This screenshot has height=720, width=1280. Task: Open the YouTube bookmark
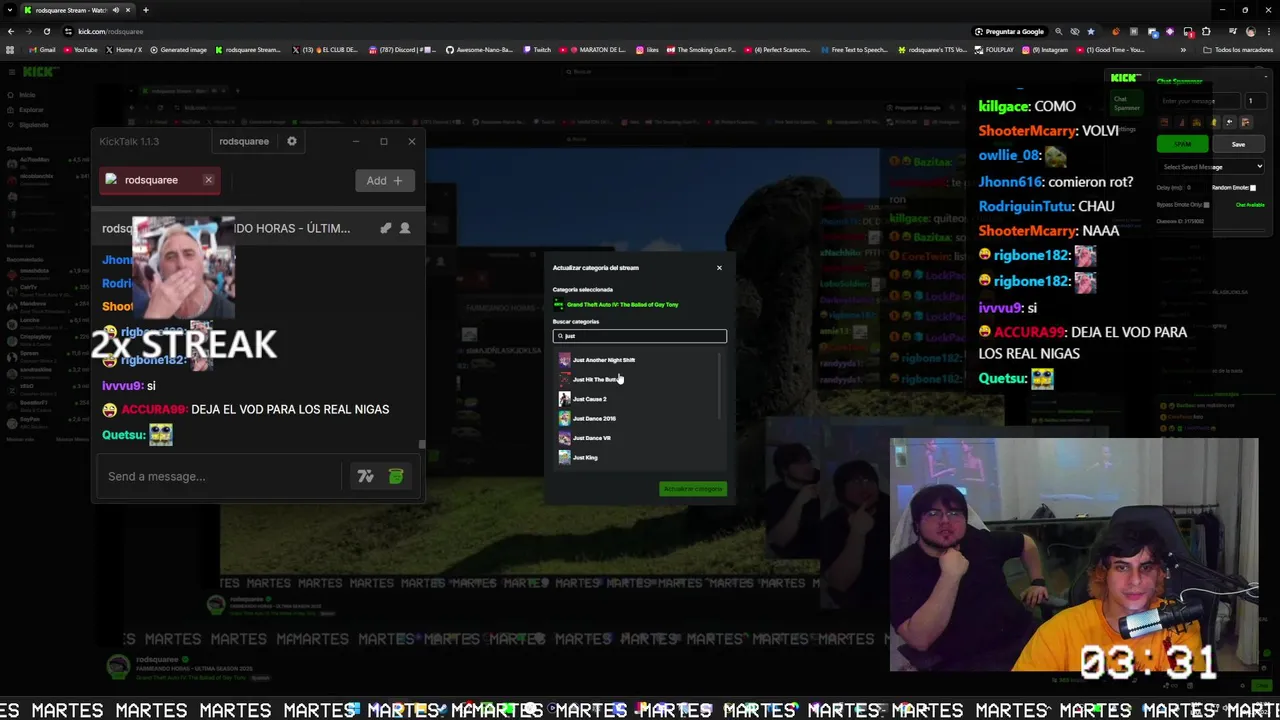click(x=80, y=50)
